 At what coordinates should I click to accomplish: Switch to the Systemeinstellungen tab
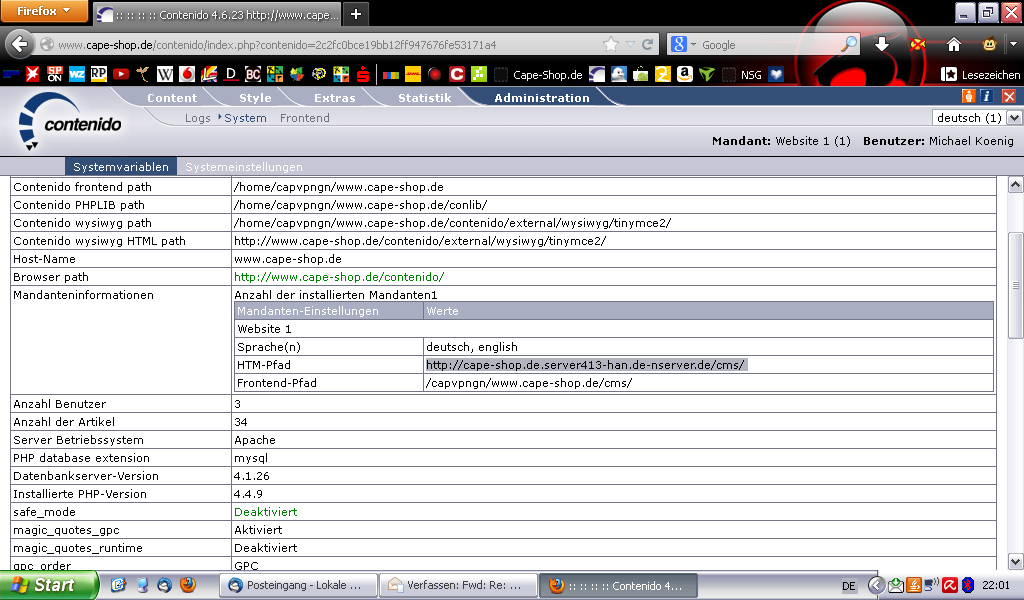pyautogui.click(x=244, y=167)
